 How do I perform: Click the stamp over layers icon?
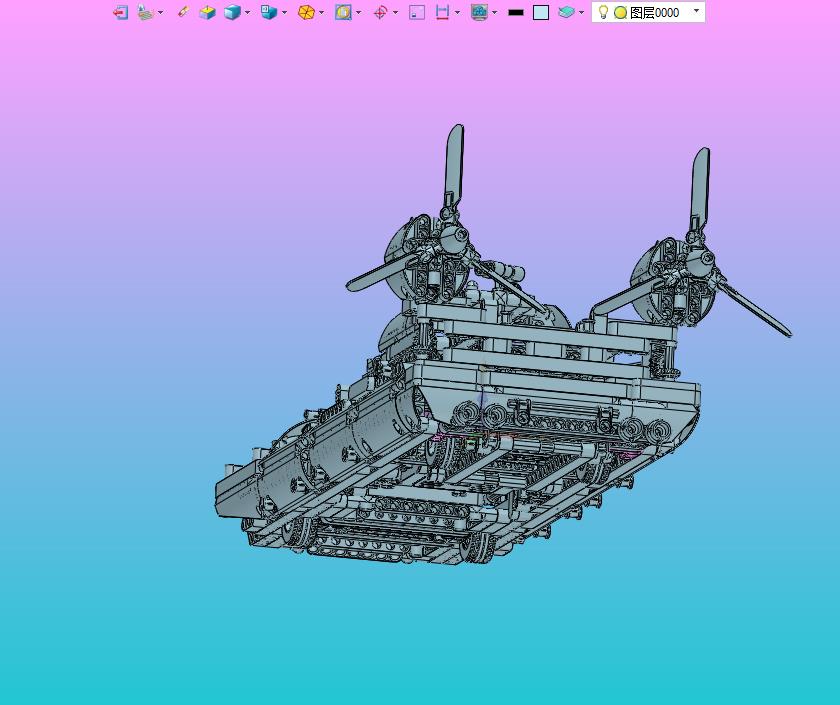coord(145,12)
